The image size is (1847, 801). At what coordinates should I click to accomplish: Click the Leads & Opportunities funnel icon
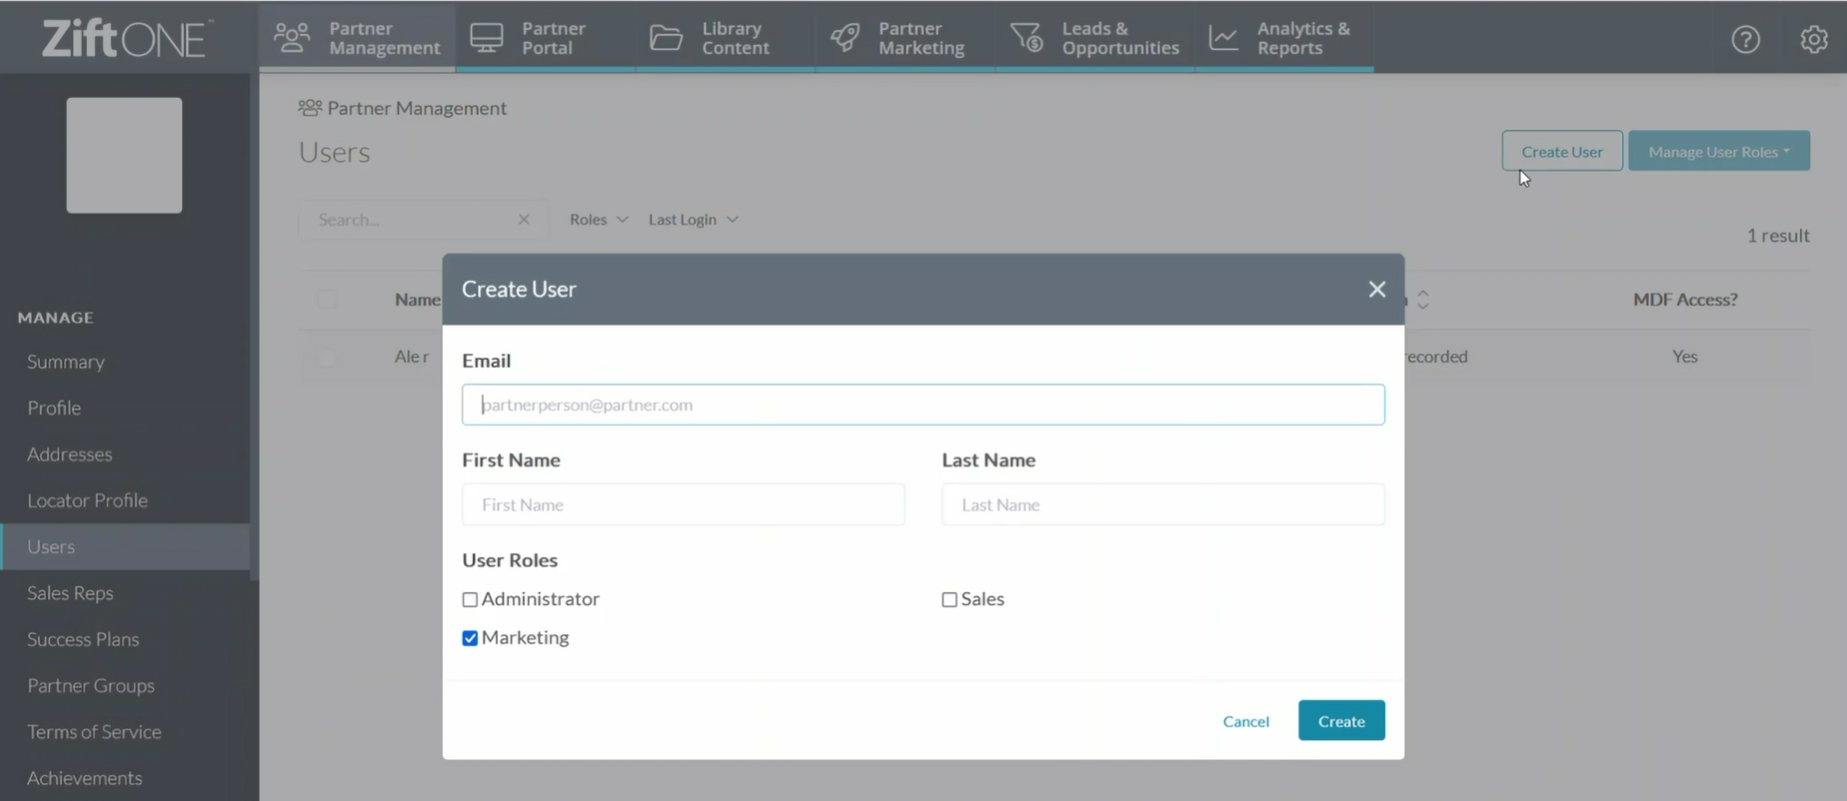pos(1027,38)
